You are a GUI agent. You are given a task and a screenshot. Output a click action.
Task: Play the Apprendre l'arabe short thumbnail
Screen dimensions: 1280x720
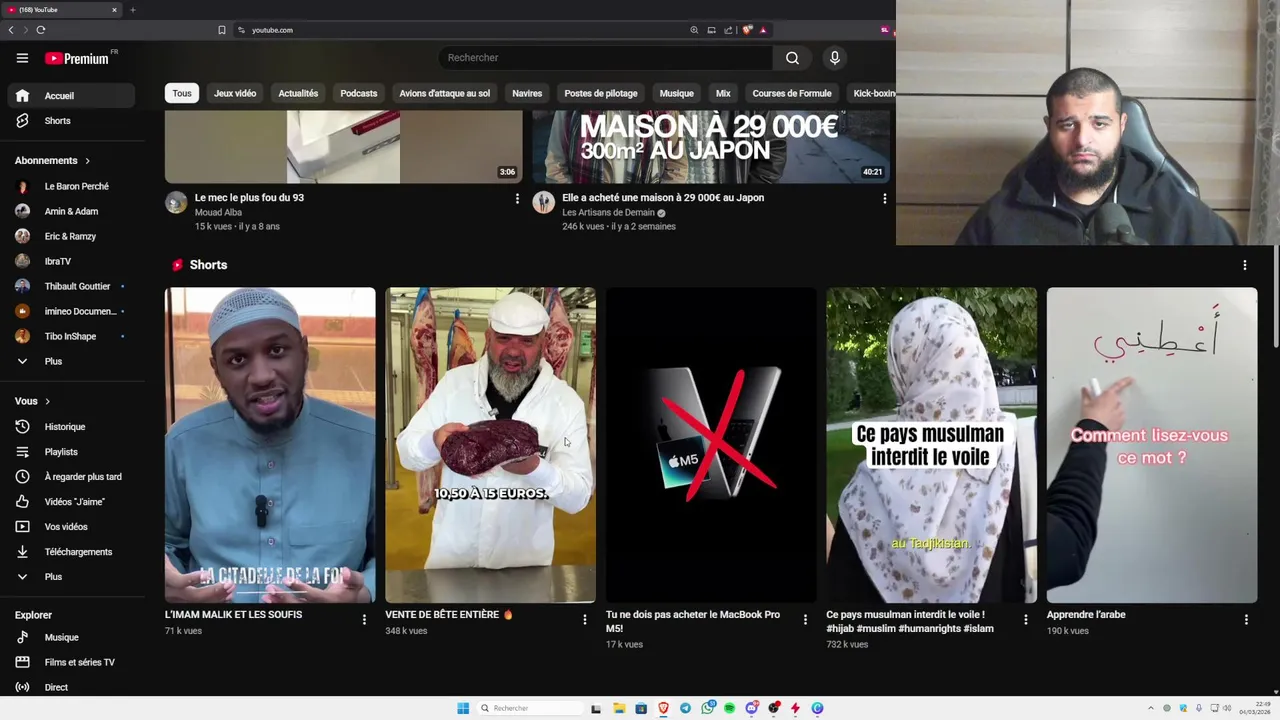[1152, 445]
